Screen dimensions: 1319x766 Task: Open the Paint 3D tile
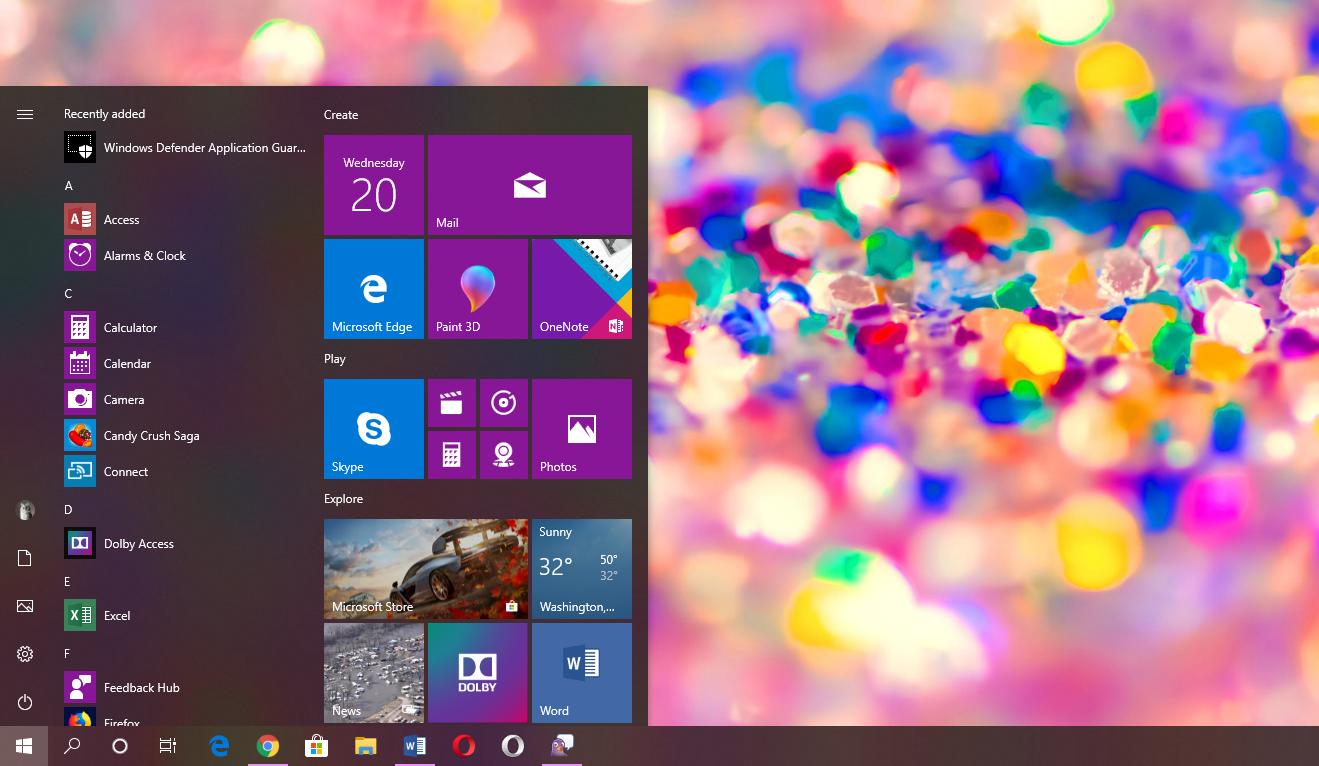pos(478,289)
